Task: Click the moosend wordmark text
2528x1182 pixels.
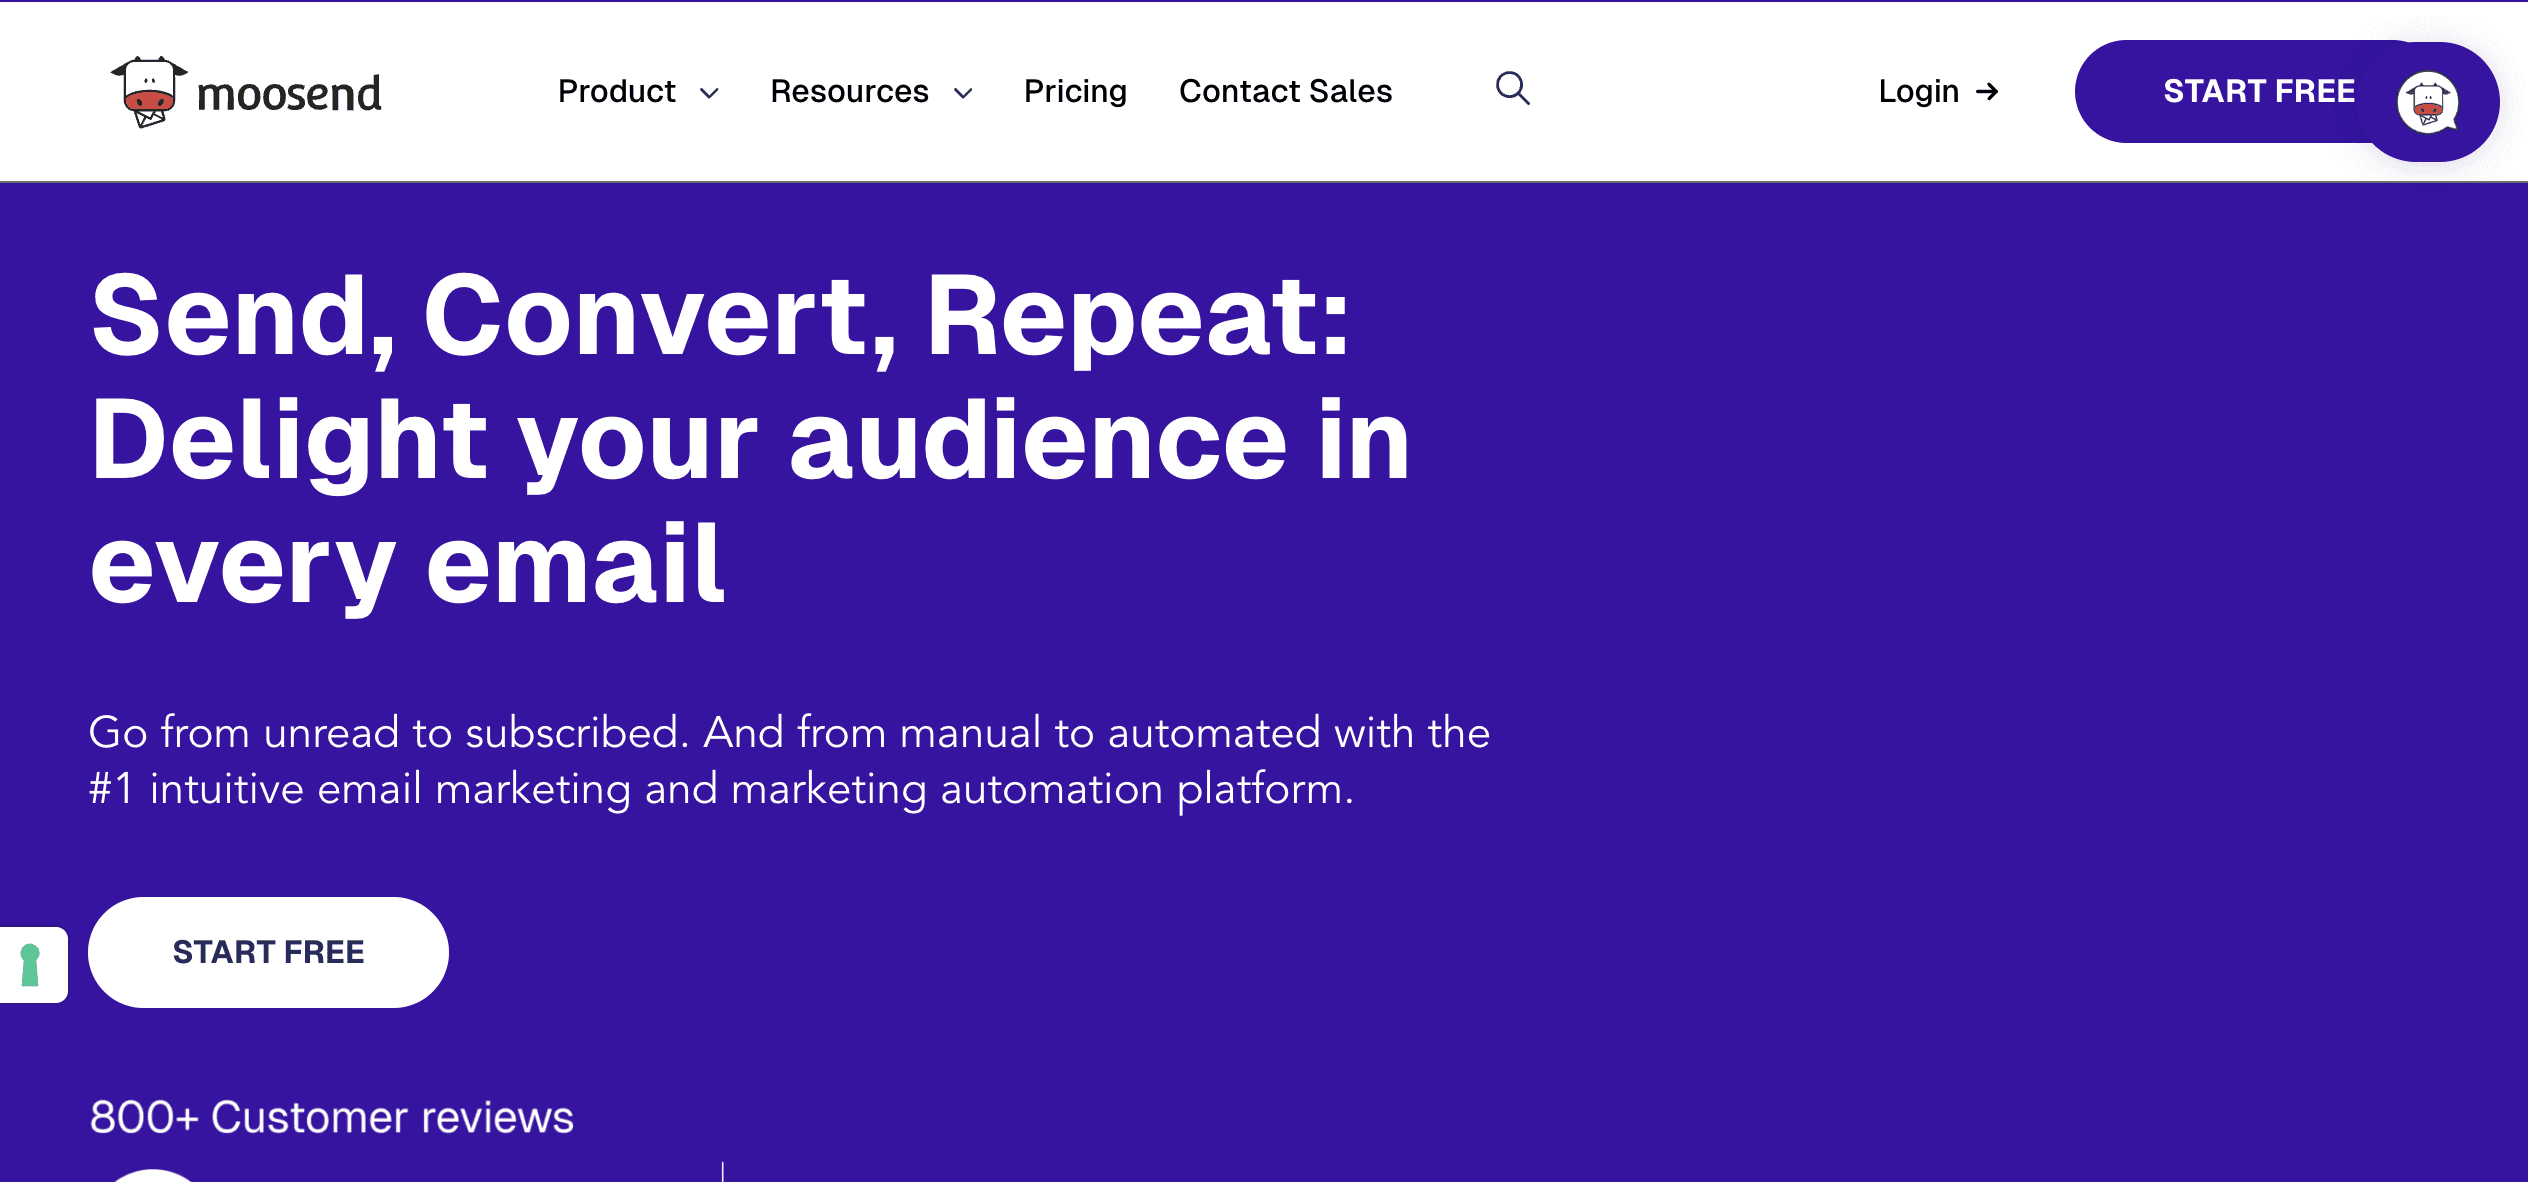Action: [x=289, y=94]
